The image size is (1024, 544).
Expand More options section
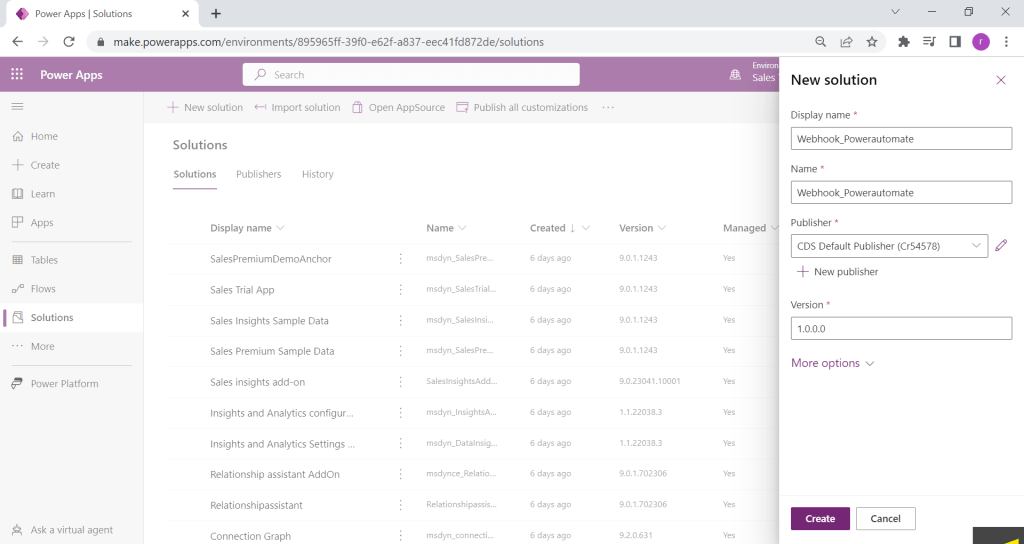(x=832, y=363)
